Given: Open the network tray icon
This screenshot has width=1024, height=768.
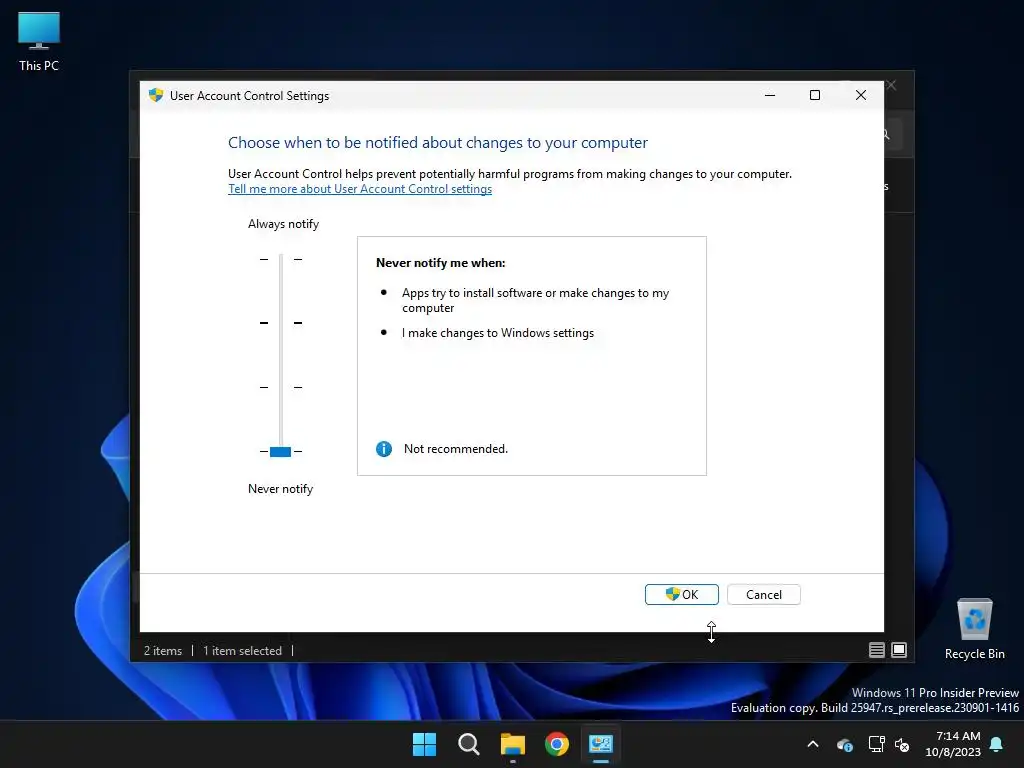Looking at the screenshot, I should tap(876, 744).
